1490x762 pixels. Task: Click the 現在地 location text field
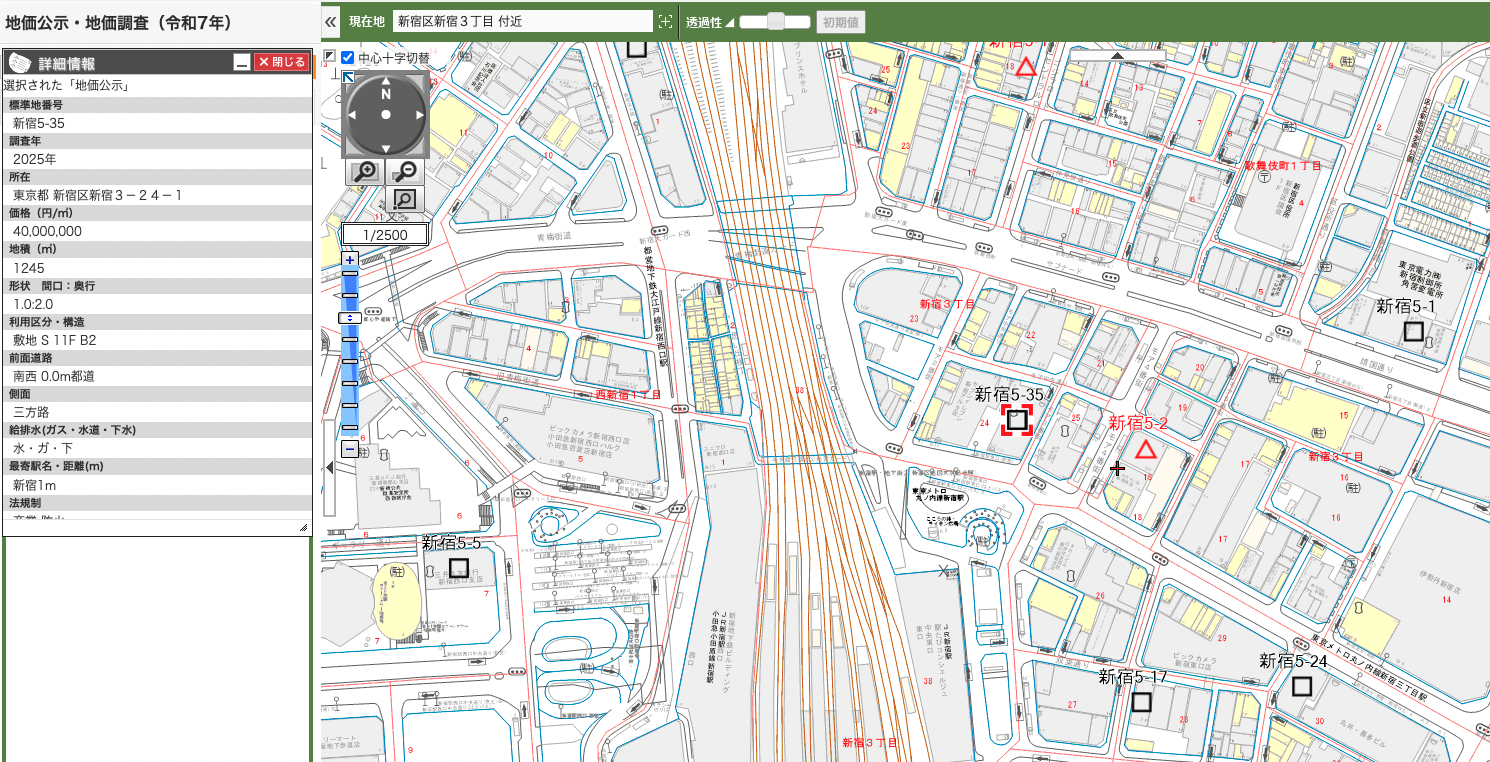tap(522, 21)
